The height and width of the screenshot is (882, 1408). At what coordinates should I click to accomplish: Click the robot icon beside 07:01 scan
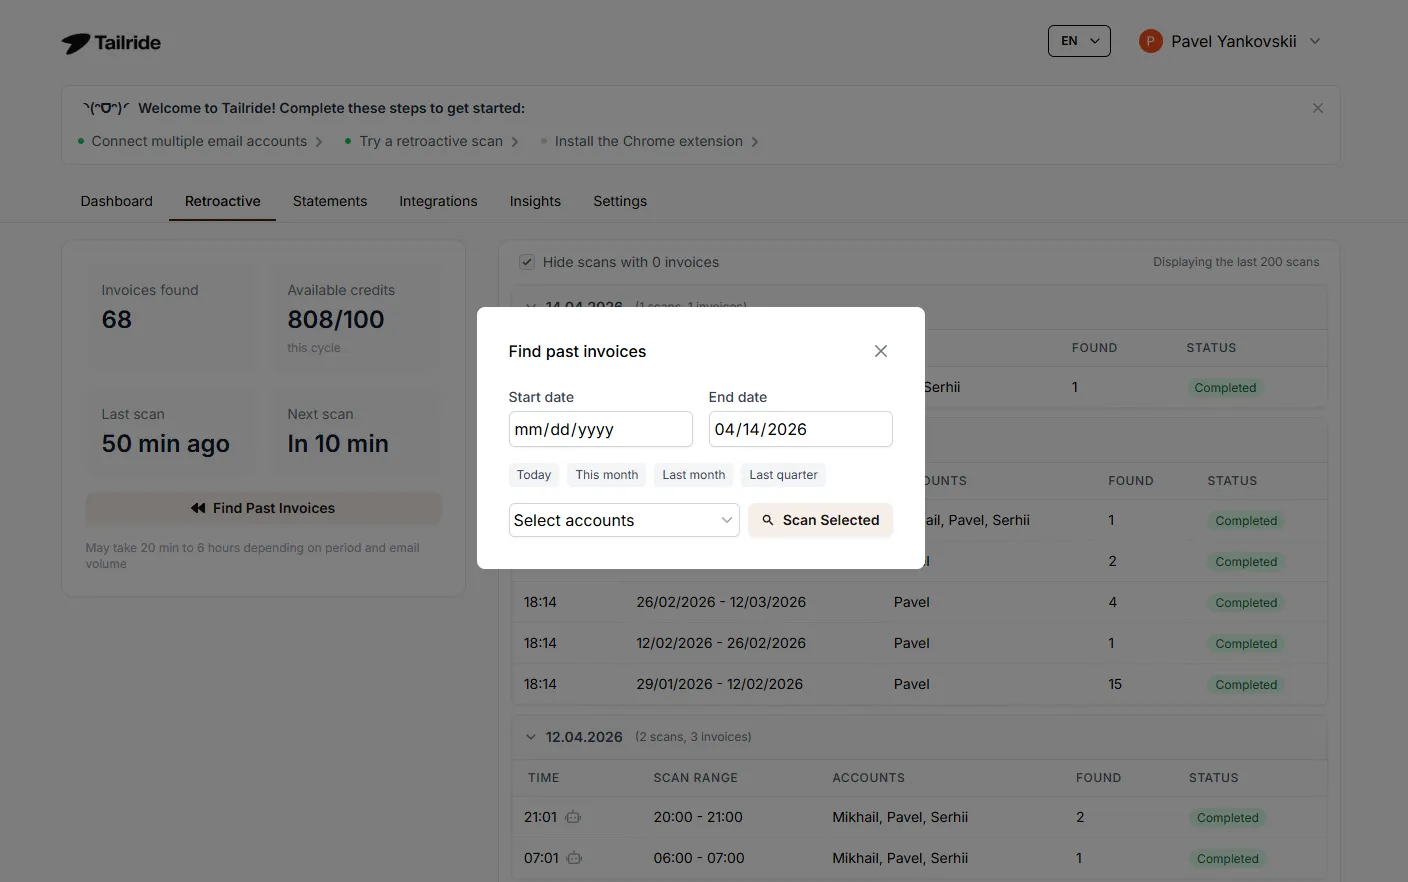574,858
